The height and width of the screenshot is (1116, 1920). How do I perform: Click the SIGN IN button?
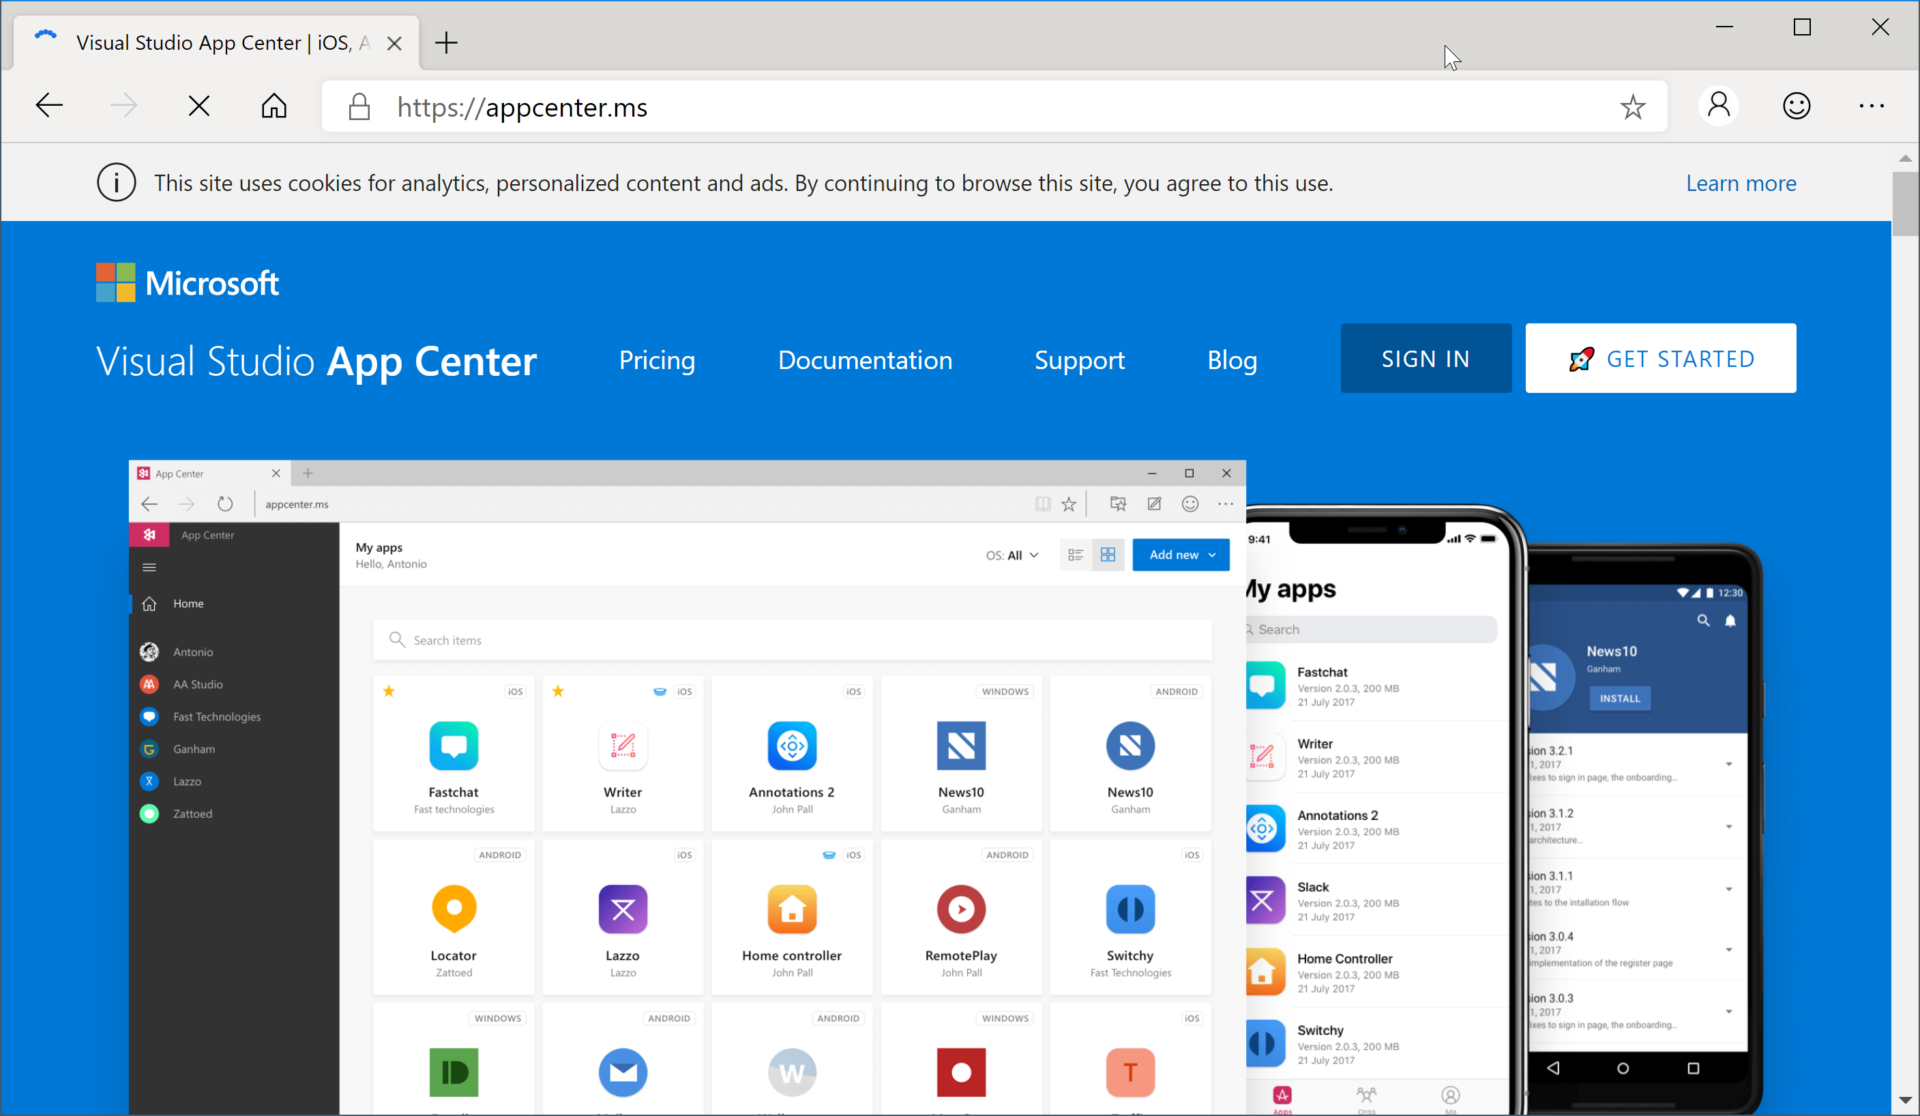tap(1425, 358)
